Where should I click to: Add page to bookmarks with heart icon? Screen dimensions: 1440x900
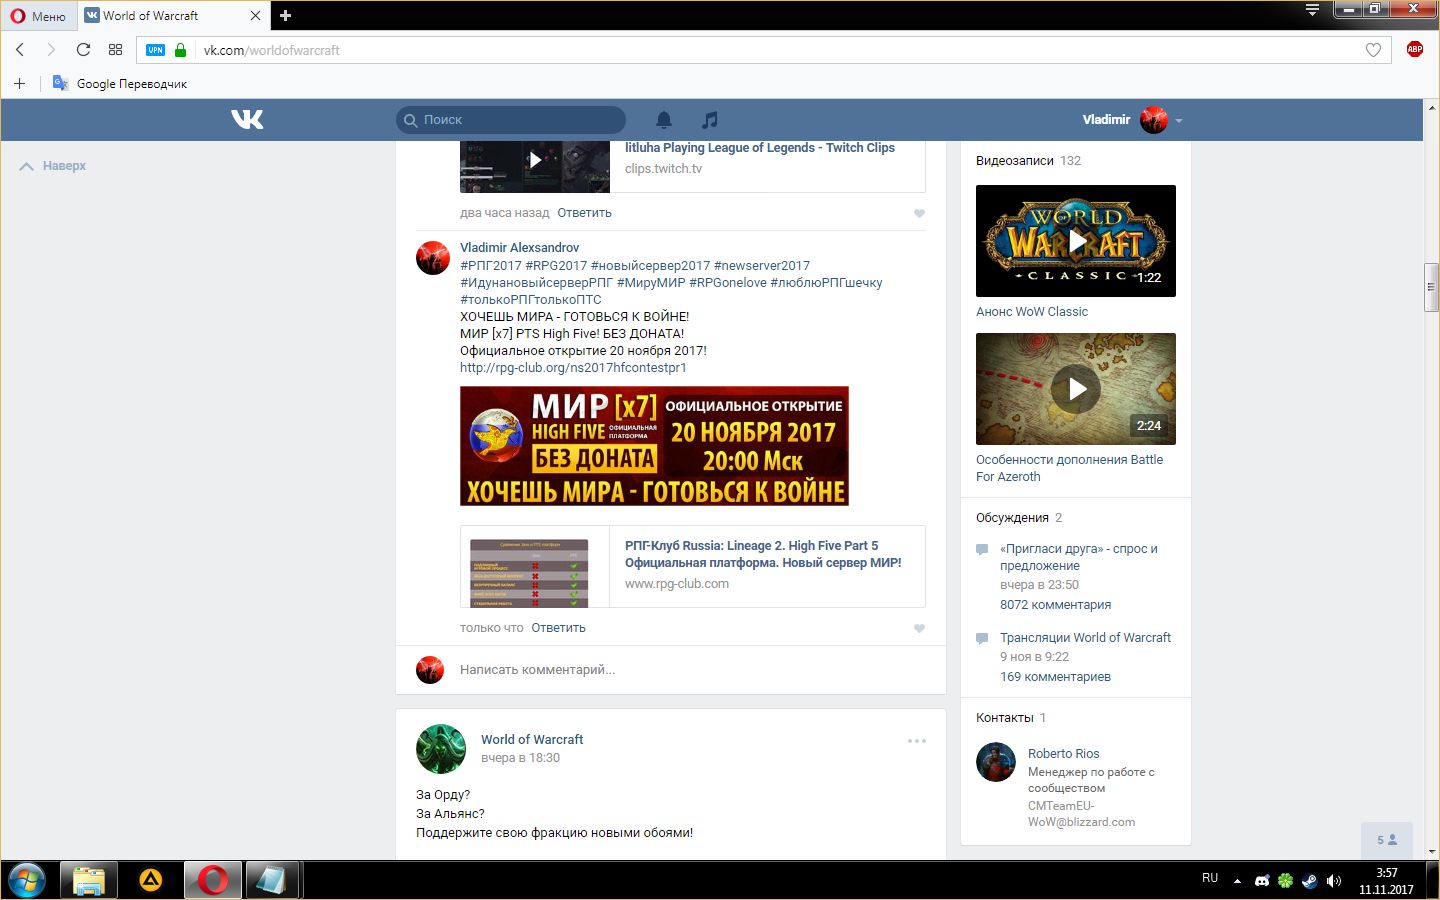1373,50
